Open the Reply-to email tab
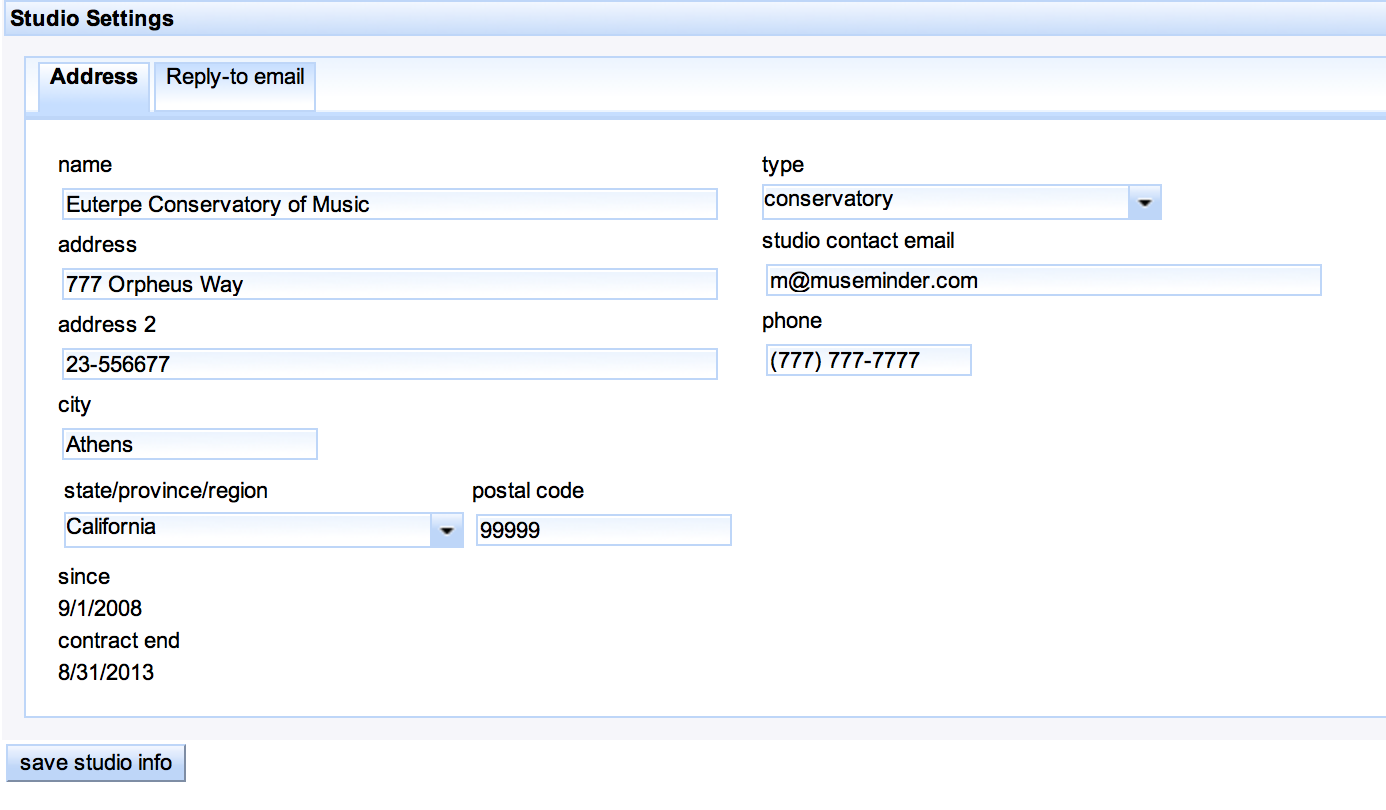The image size is (1386, 810). (235, 77)
